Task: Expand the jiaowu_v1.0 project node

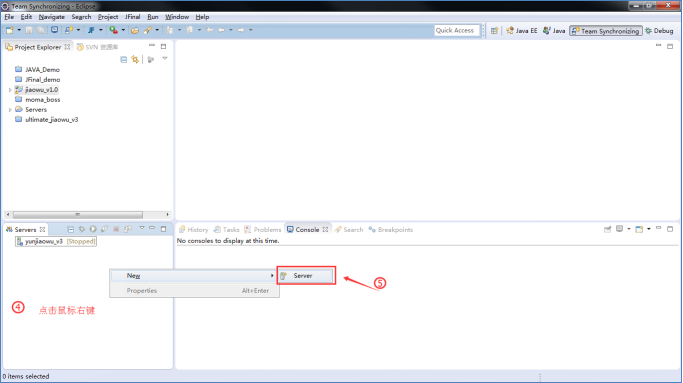Action: pos(10,90)
